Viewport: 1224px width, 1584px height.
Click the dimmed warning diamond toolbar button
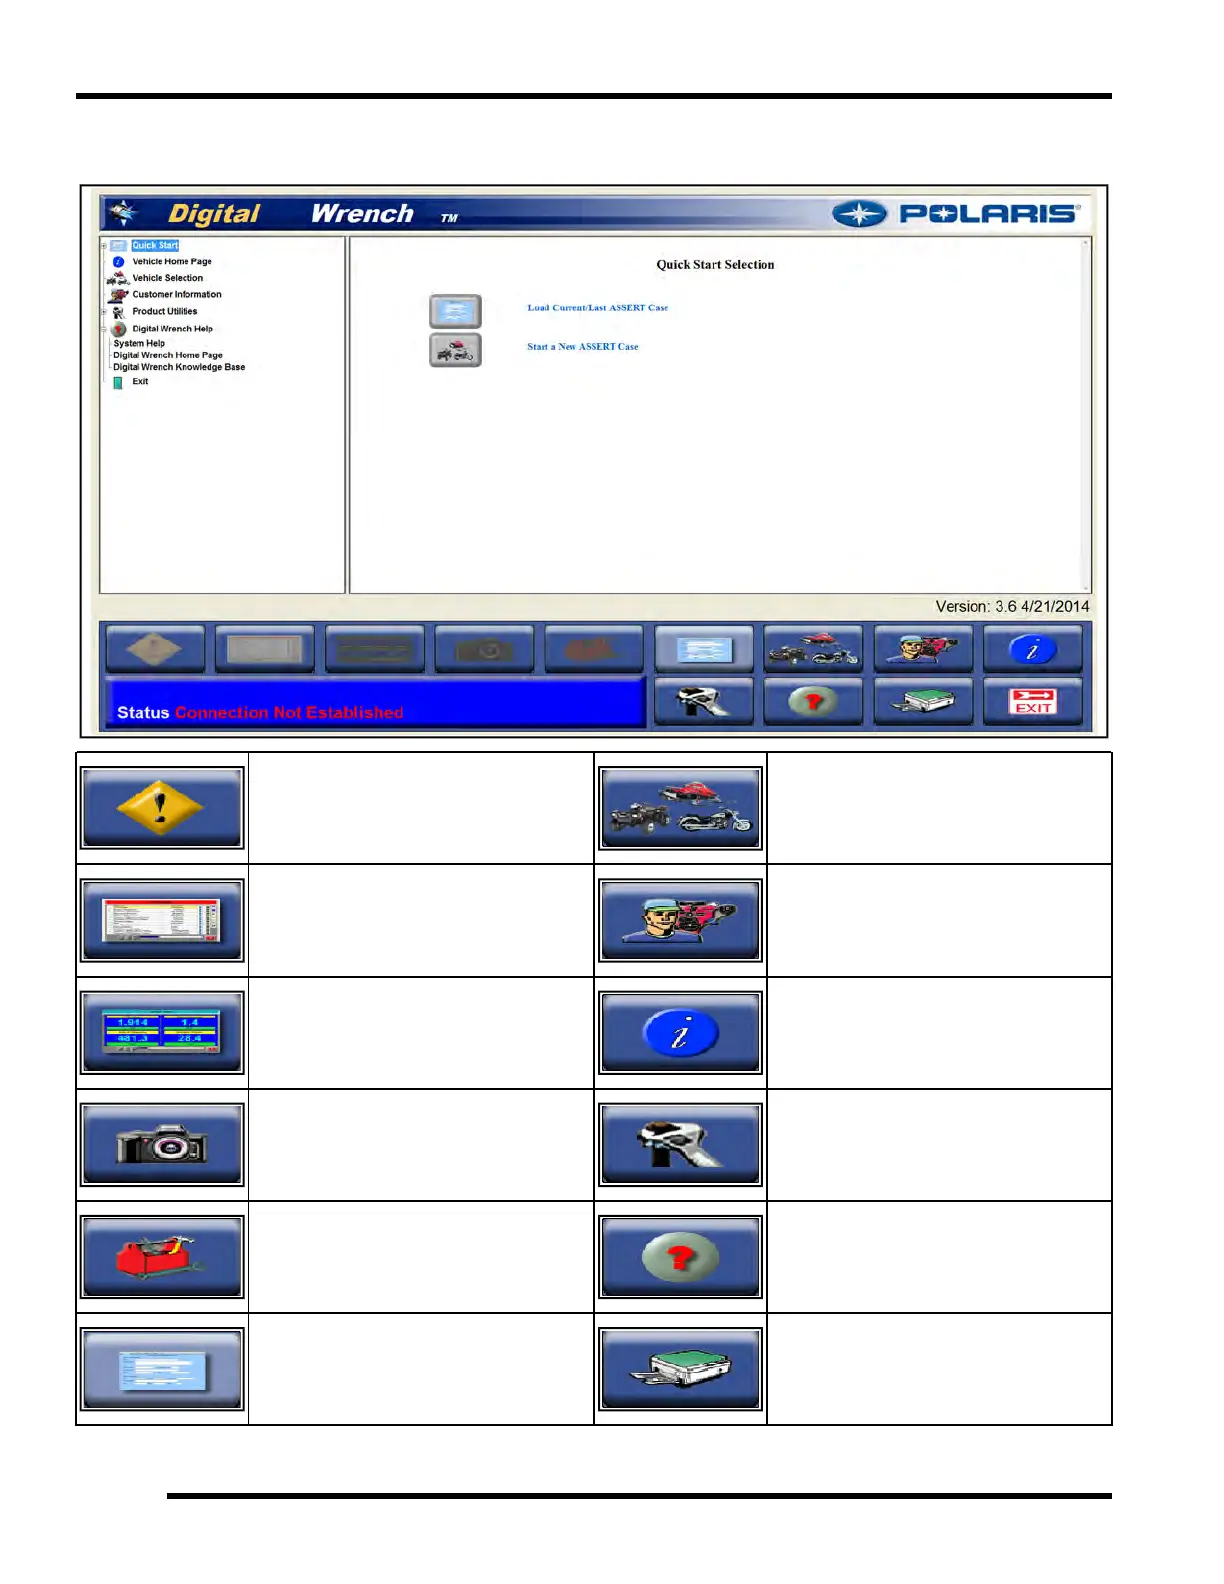(155, 649)
